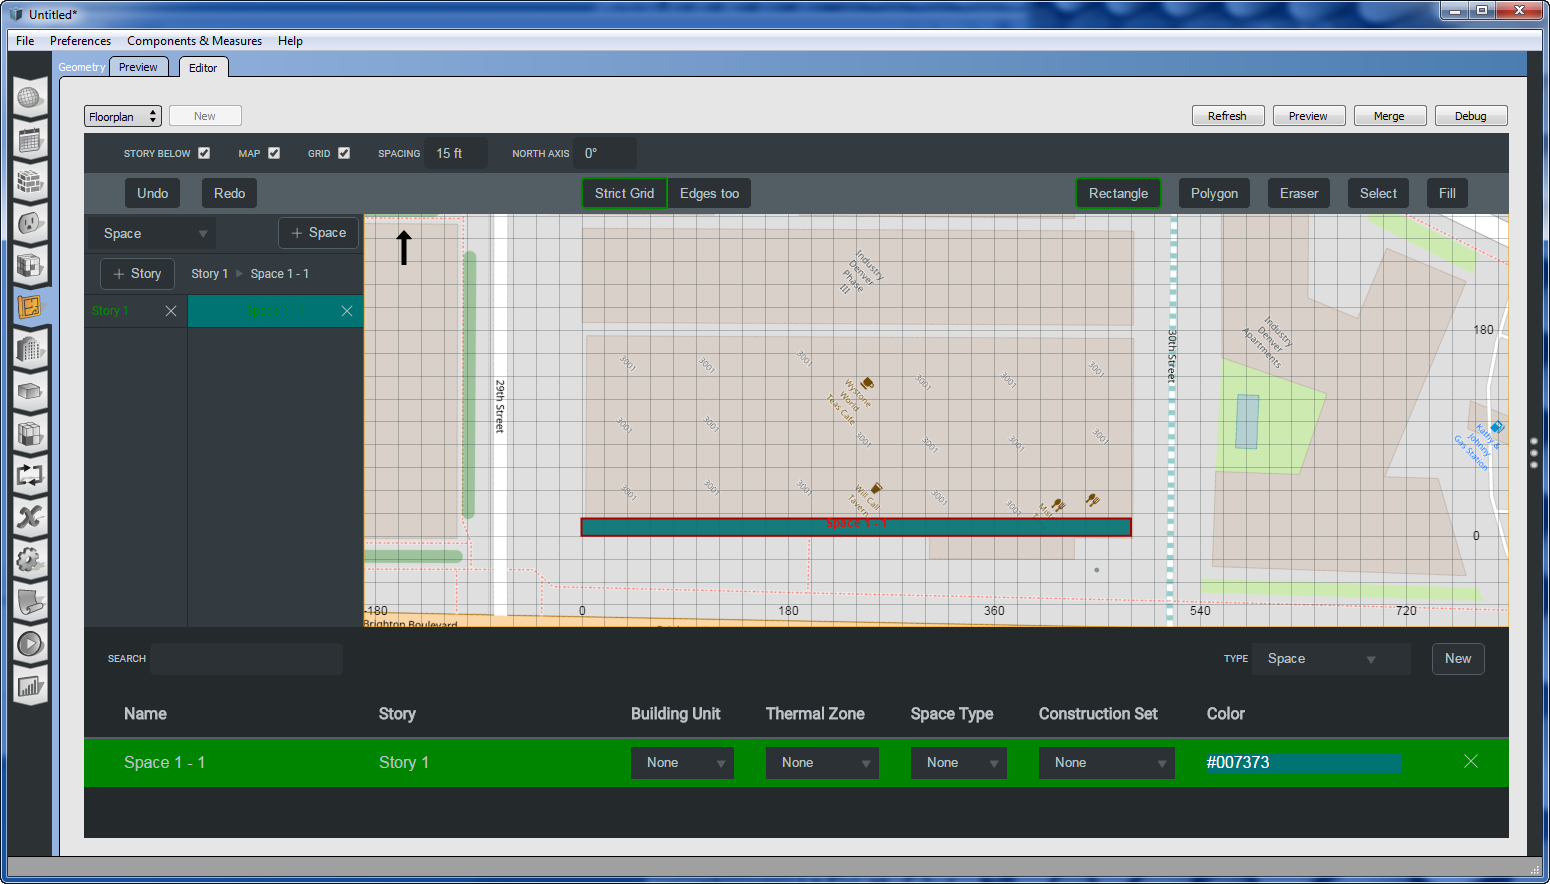Viewport: 1550px width, 884px height.
Task: Open simulation settings via the gear icon
Action: (x=30, y=559)
